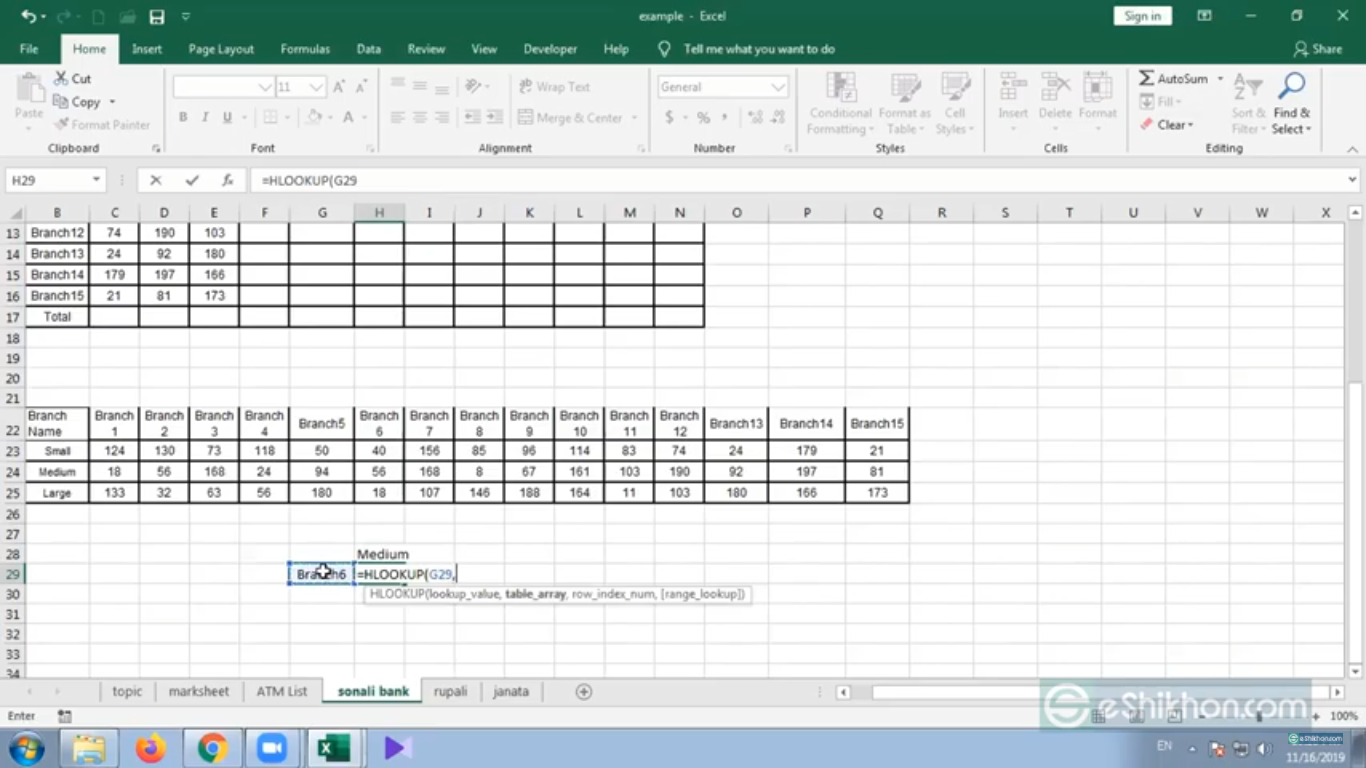This screenshot has height=768, width=1366.
Task: Toggle Italic formatting button
Action: [205, 118]
